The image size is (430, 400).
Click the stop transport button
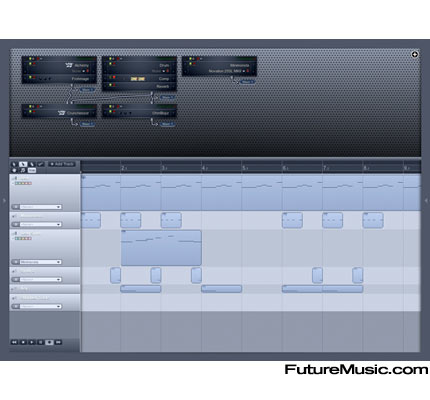tap(23, 342)
